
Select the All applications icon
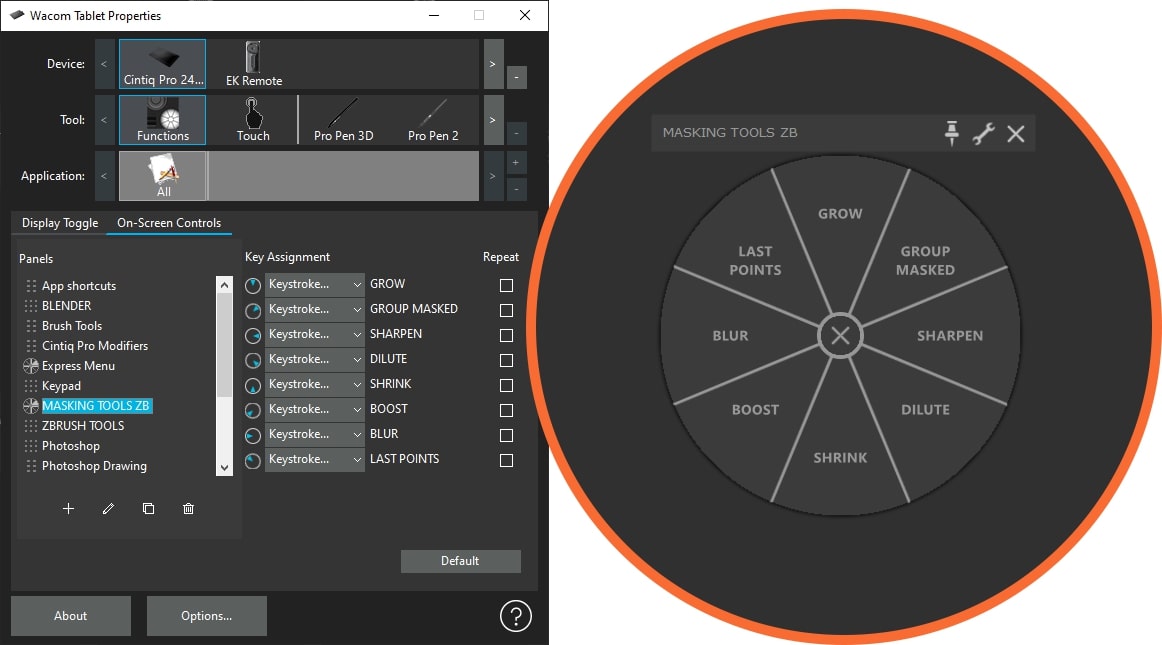tap(163, 176)
